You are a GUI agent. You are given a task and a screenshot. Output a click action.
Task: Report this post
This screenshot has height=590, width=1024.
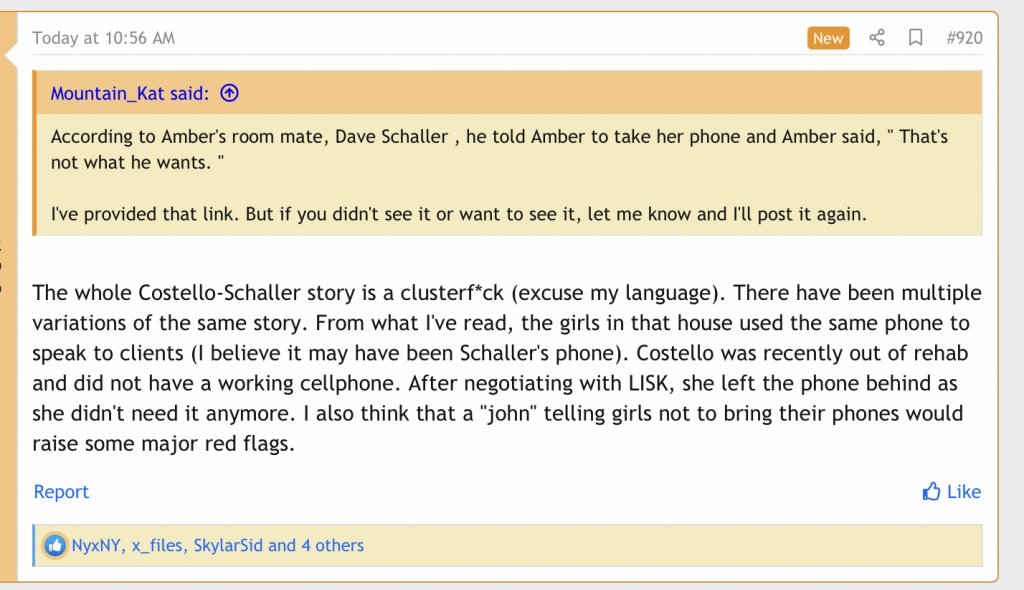click(x=61, y=492)
